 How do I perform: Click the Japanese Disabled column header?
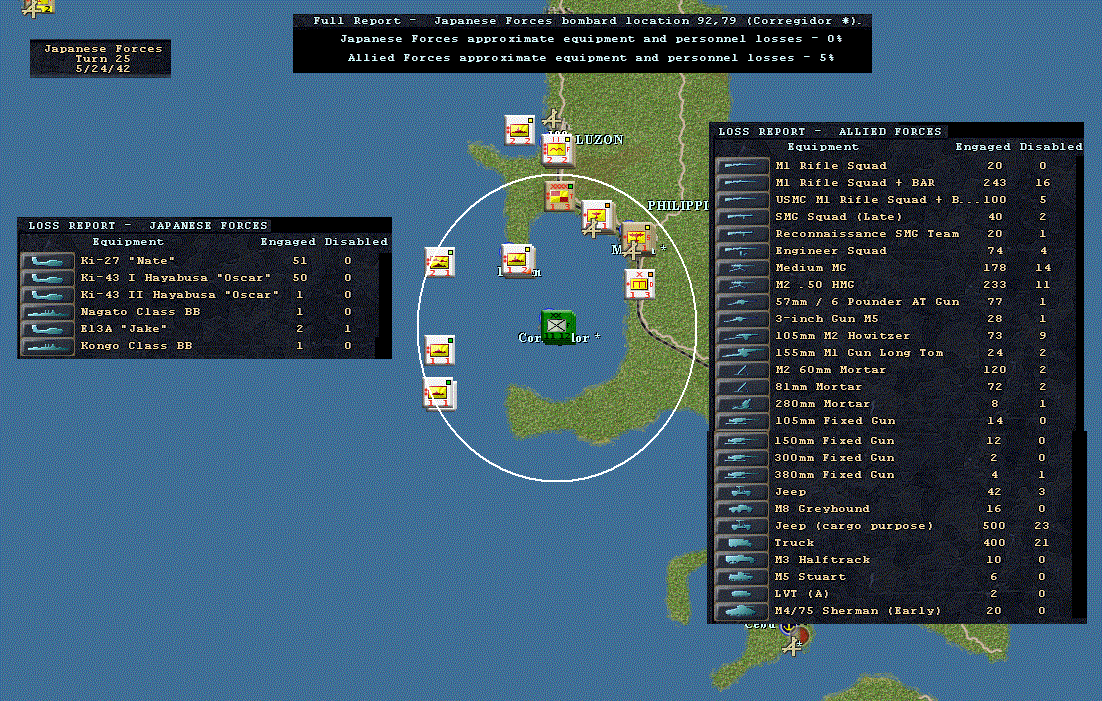click(x=356, y=242)
